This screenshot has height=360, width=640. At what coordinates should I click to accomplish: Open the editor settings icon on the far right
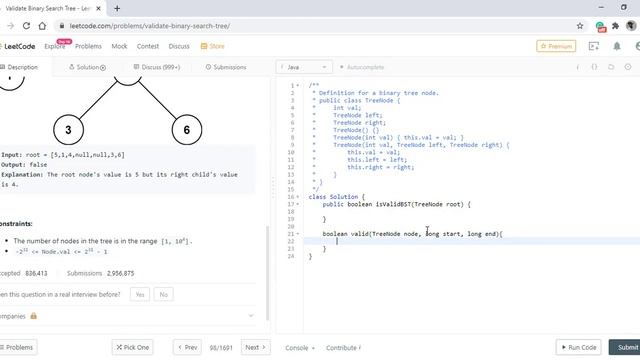tap(628, 67)
